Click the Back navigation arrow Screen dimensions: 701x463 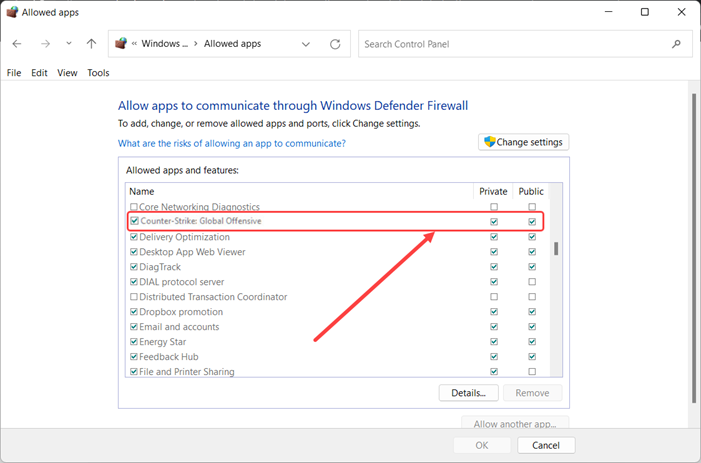[x=17, y=44]
